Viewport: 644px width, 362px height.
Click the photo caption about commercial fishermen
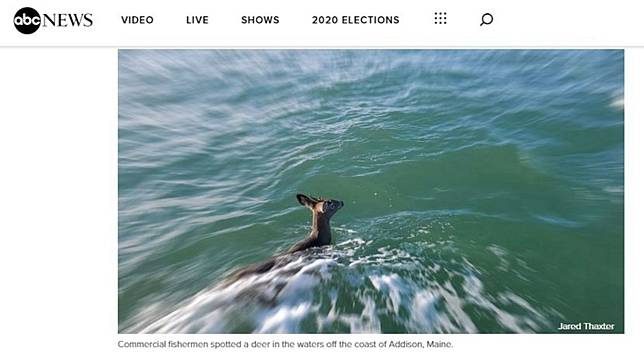coord(285,344)
